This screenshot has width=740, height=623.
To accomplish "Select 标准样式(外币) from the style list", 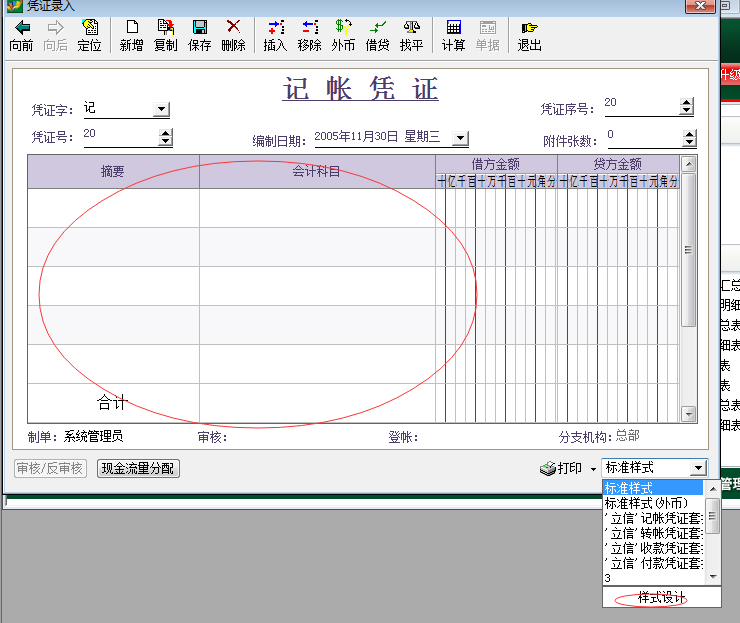I will pyautogui.click(x=653, y=503).
